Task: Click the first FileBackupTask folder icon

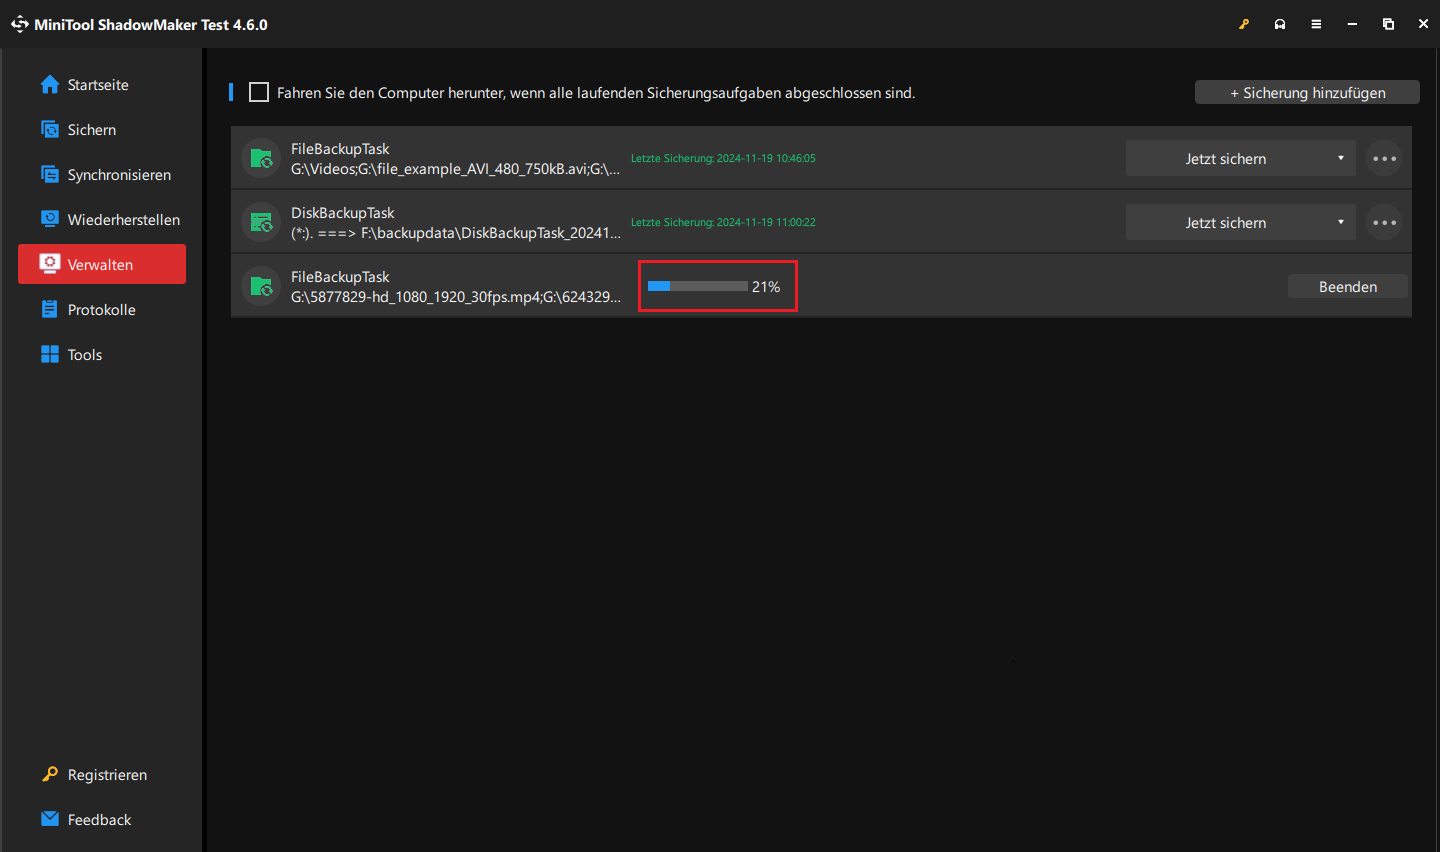Action: [261, 158]
